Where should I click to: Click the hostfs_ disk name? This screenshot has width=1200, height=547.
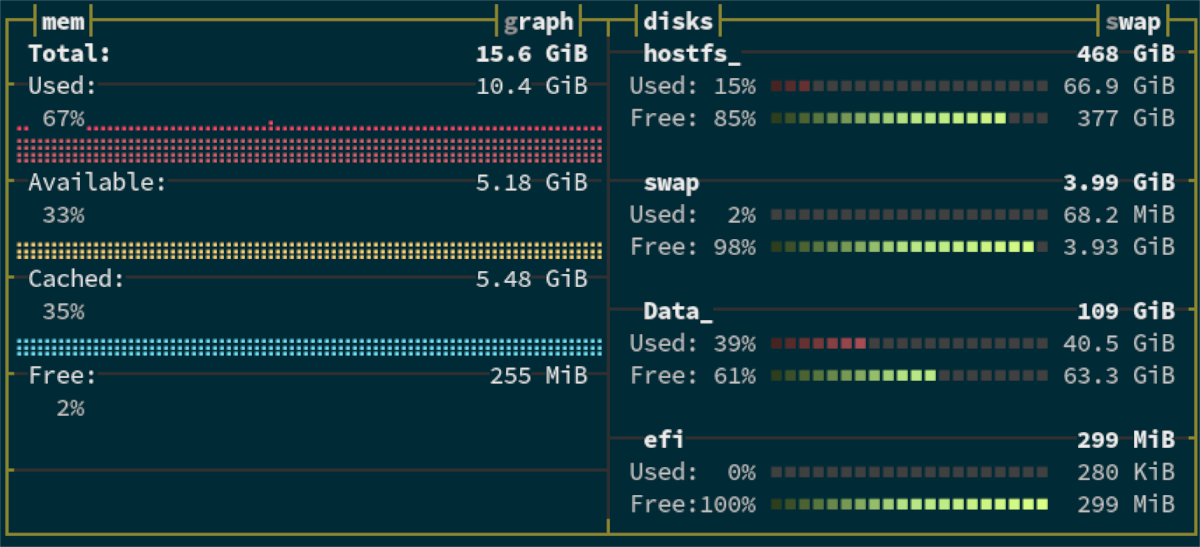[x=692, y=54]
